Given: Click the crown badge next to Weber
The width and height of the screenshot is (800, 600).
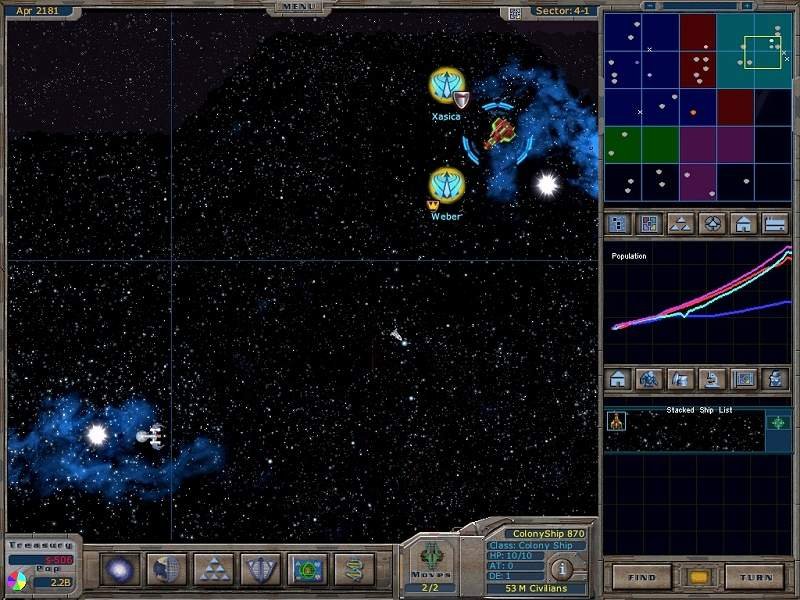Looking at the screenshot, I should [x=433, y=205].
